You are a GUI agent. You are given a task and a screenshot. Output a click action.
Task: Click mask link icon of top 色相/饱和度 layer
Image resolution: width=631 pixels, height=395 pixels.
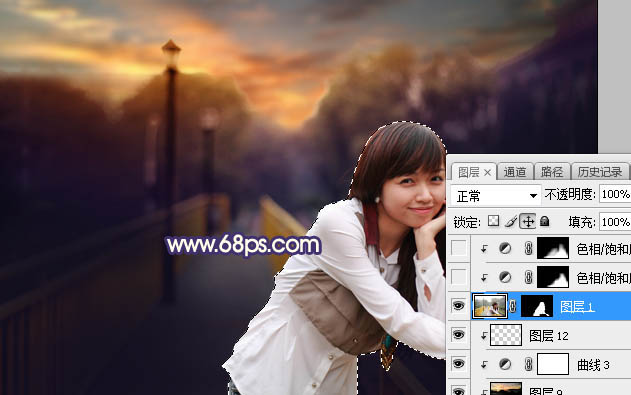[528, 249]
